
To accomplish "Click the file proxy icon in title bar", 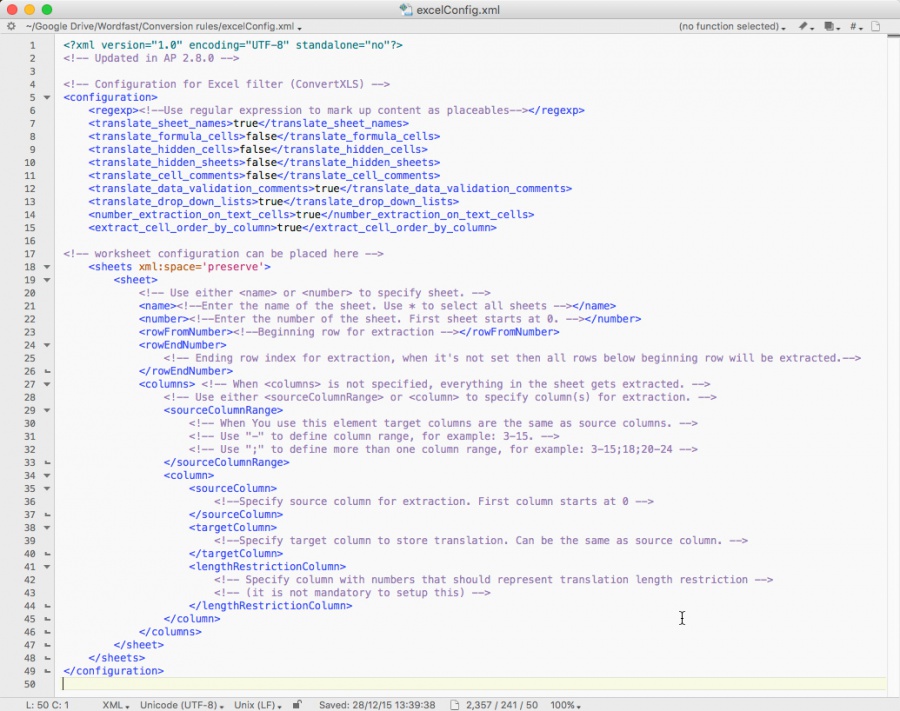I will click(405, 9).
